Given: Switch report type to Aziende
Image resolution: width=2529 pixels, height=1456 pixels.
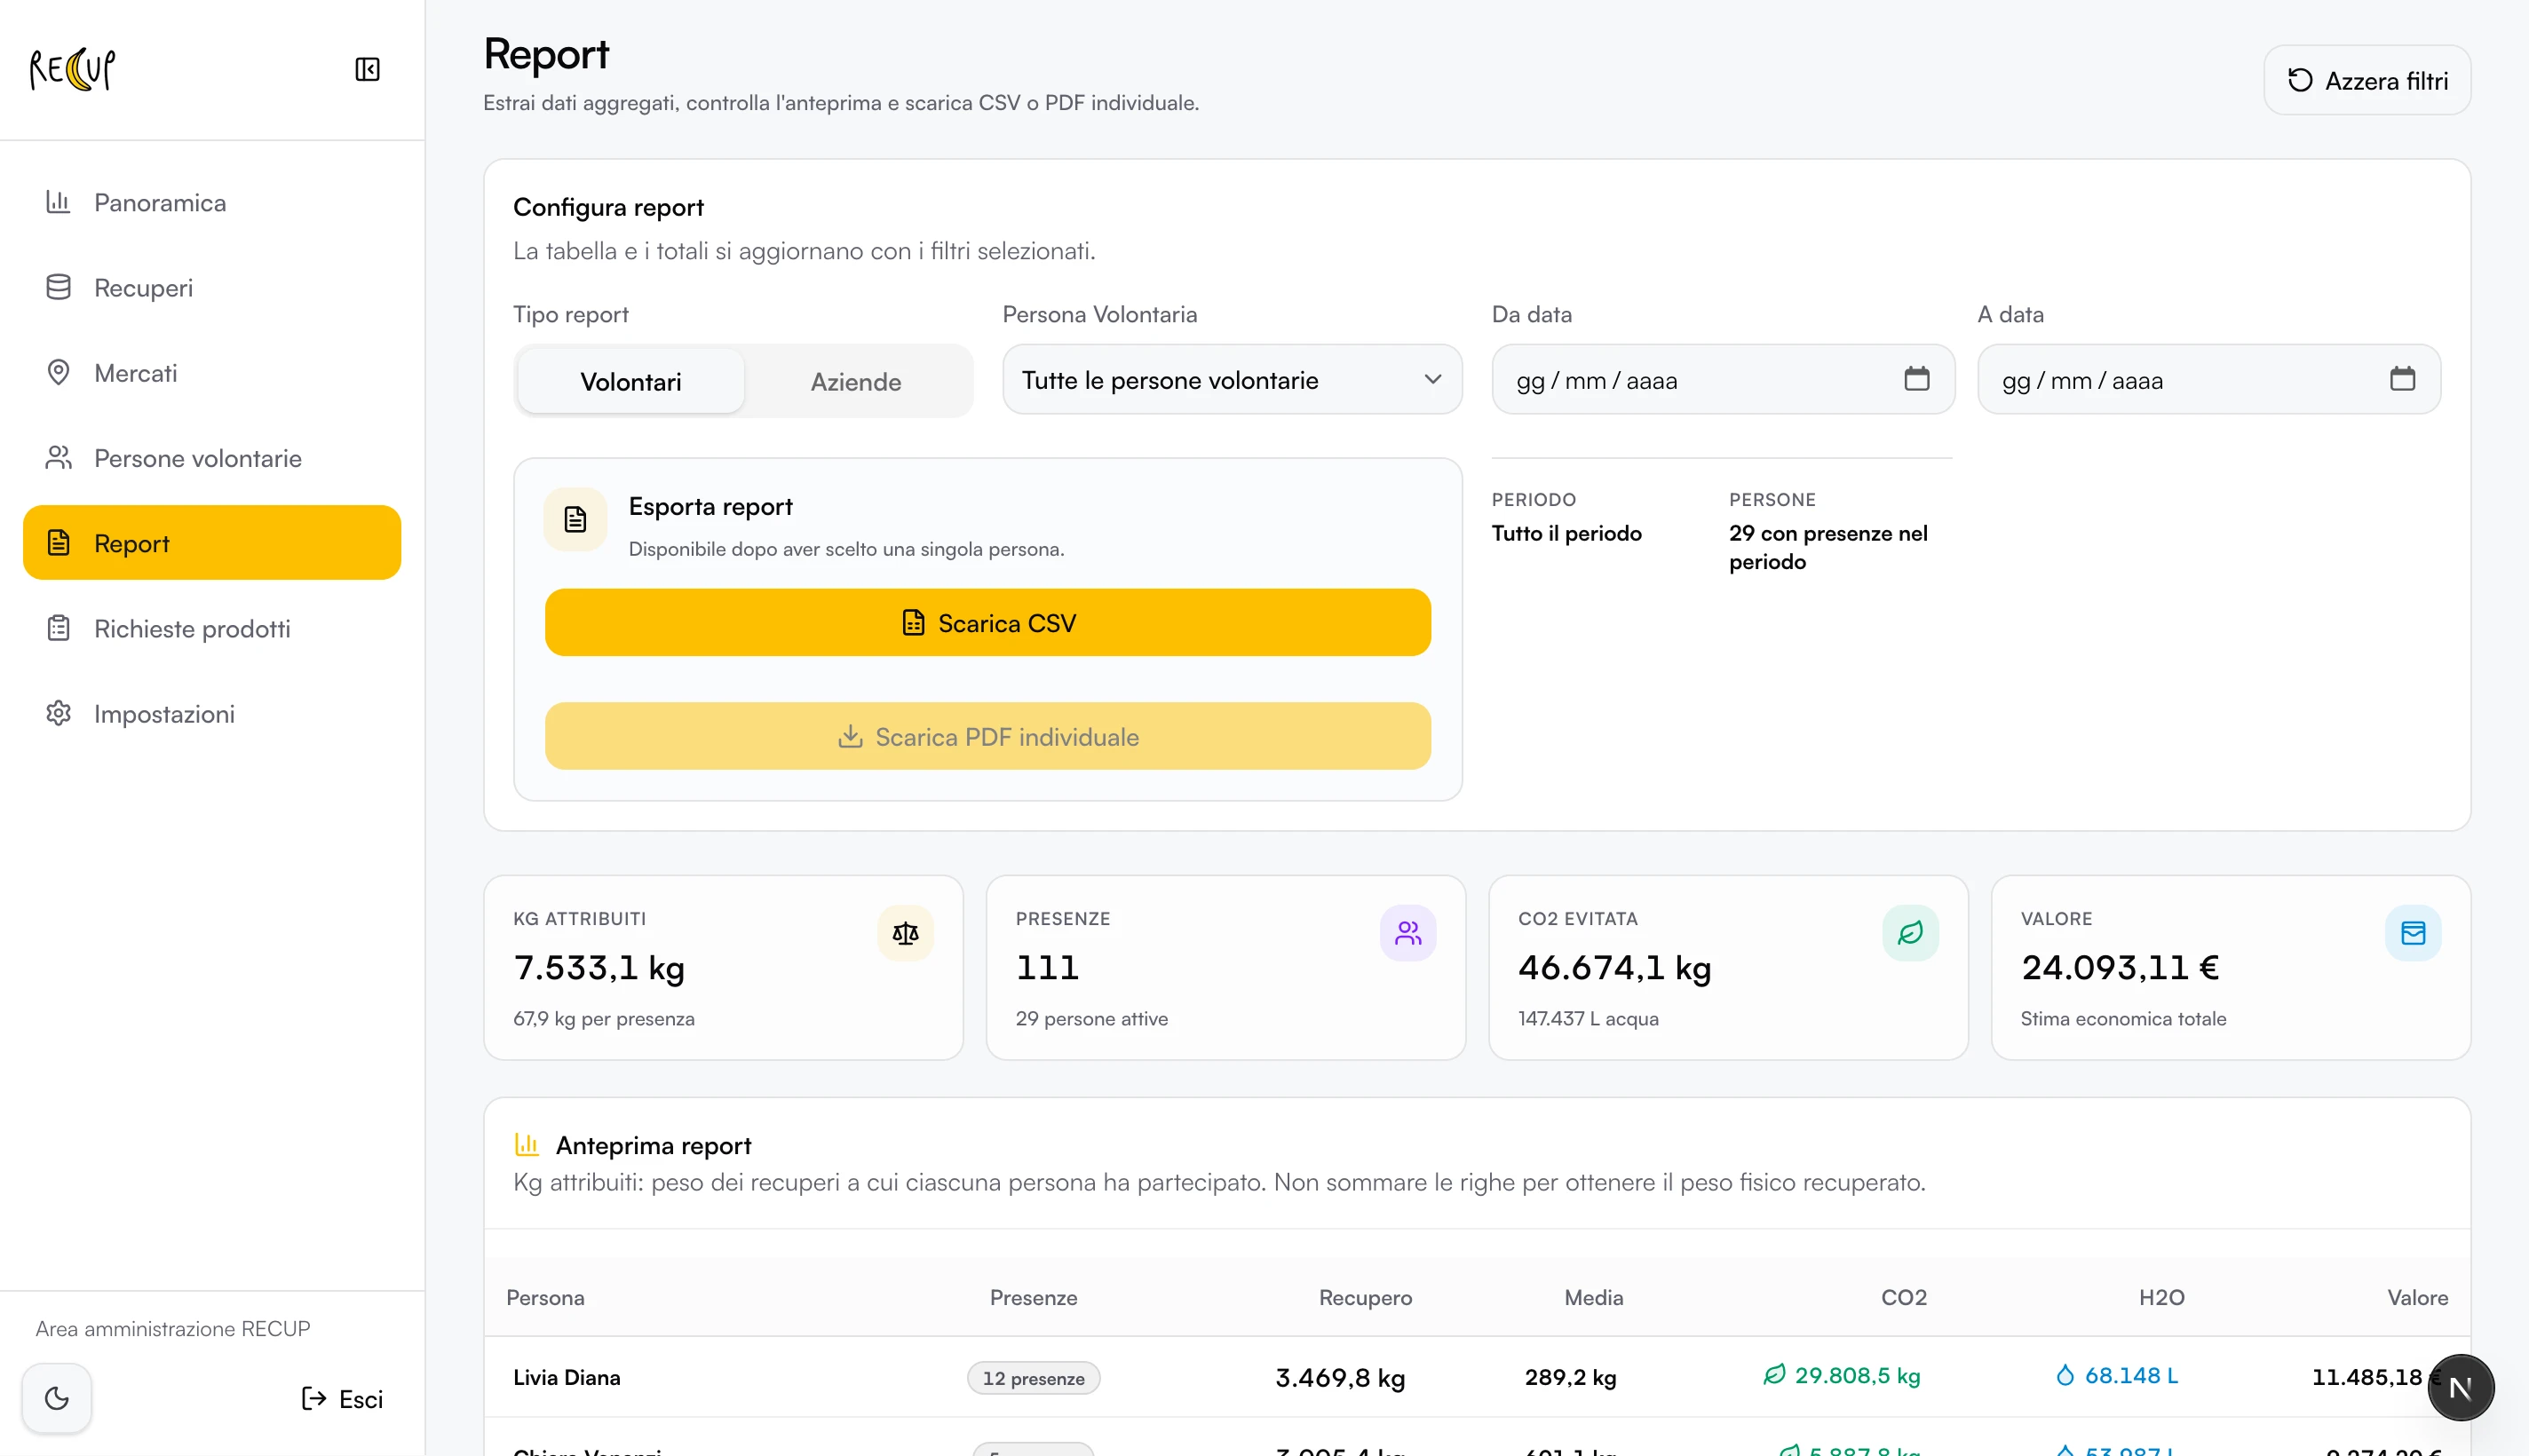Looking at the screenshot, I should 856,381.
